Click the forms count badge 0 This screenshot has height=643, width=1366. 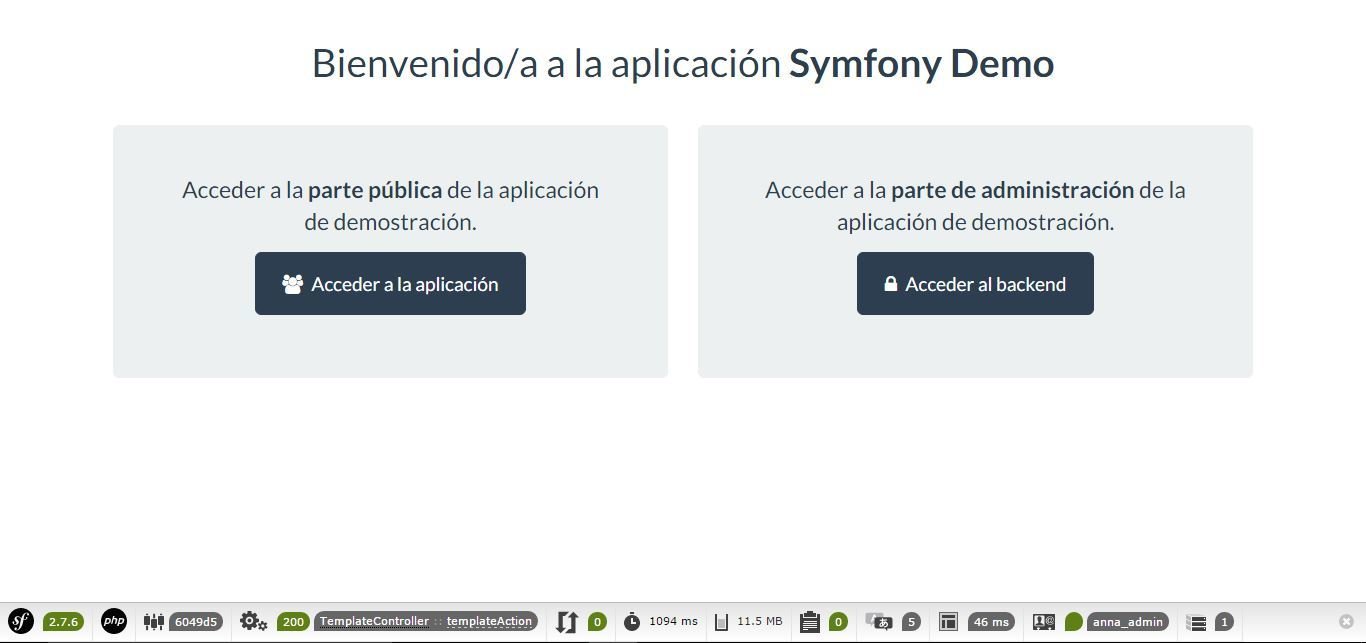838,622
